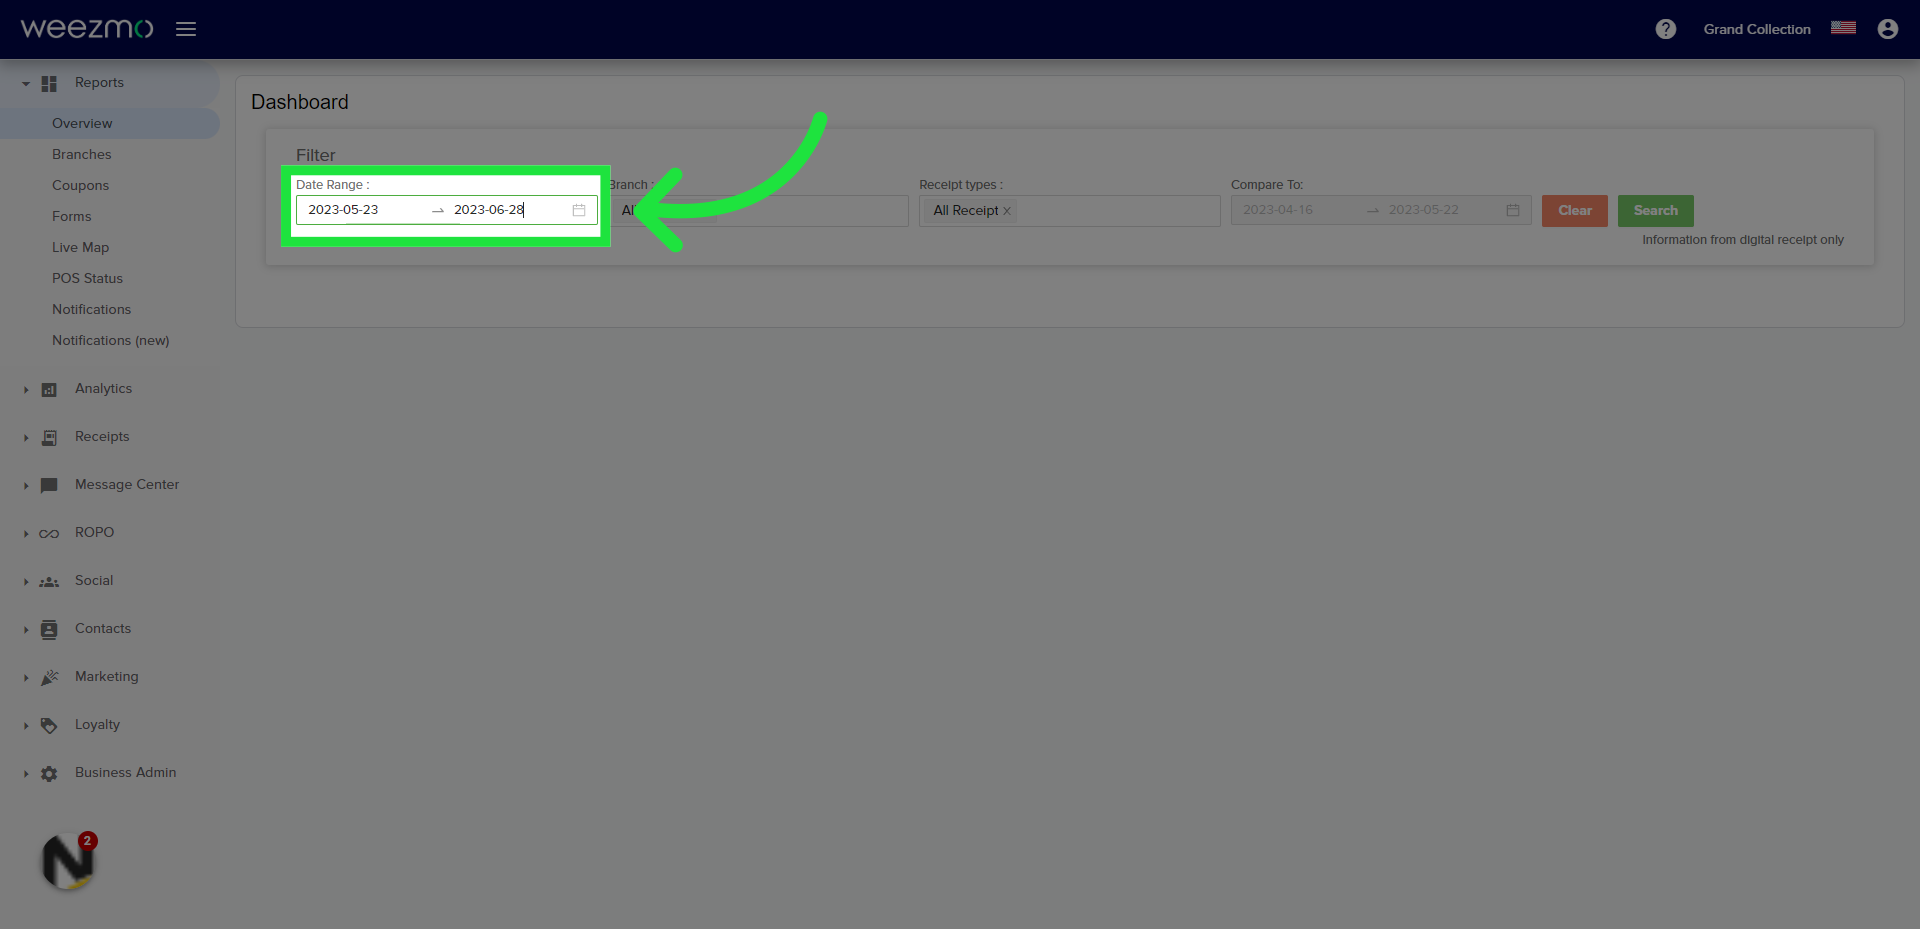Click the Marketing party icon
Viewport: 1920px width, 929px height.
pos(49,678)
